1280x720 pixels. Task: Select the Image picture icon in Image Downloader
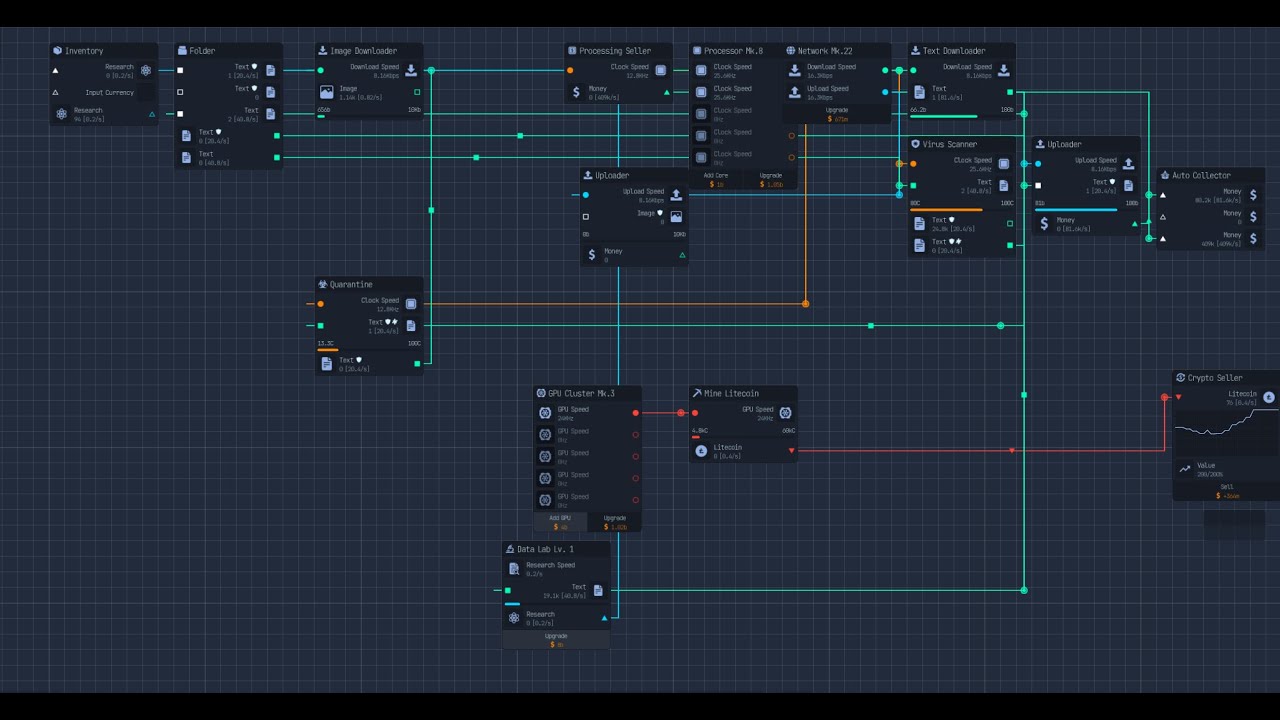(x=326, y=92)
